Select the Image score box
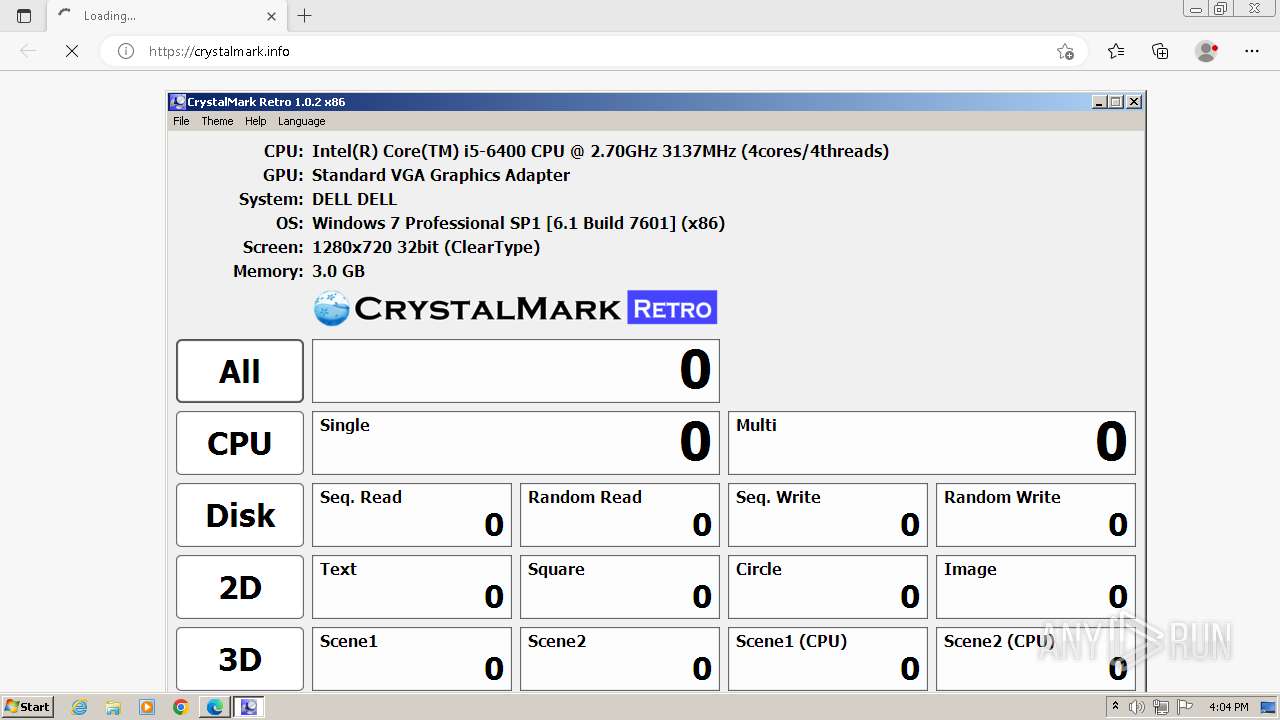The height and width of the screenshot is (720, 1280). 1036,587
